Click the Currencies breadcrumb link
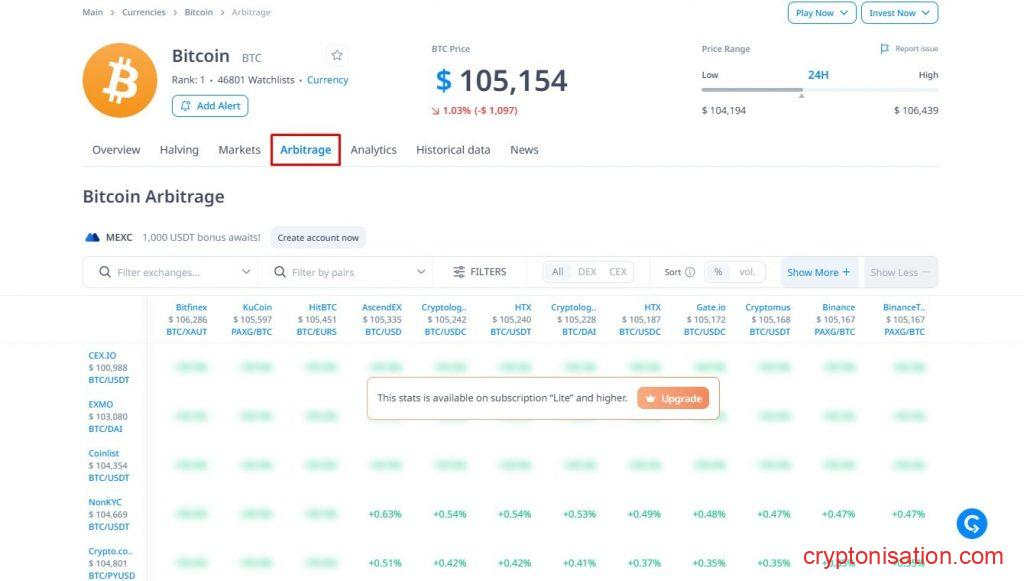This screenshot has width=1024, height=581. click(x=144, y=13)
